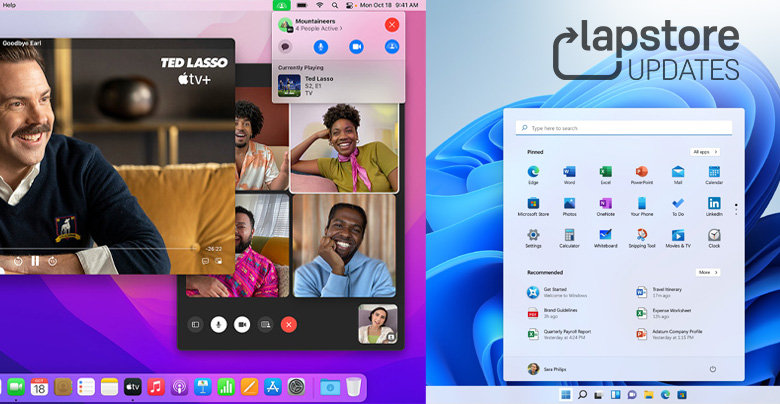Expand 4 People Active in the Mountaineers panel
Viewport: 780px width, 404px height.
[319, 29]
